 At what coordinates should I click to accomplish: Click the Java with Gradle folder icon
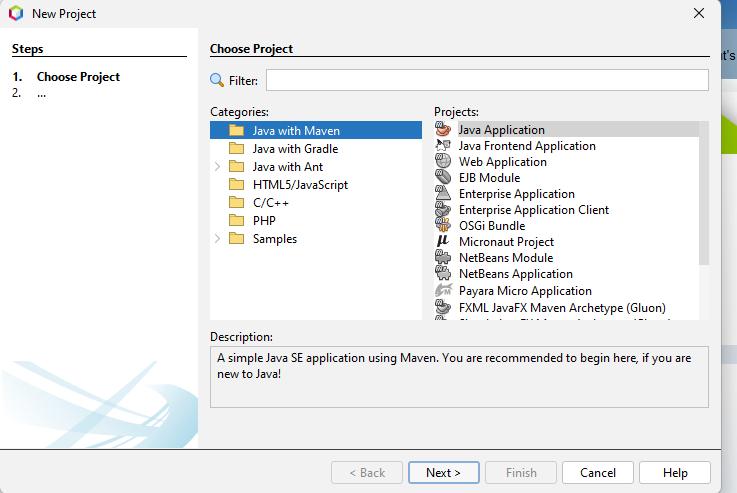(x=236, y=149)
